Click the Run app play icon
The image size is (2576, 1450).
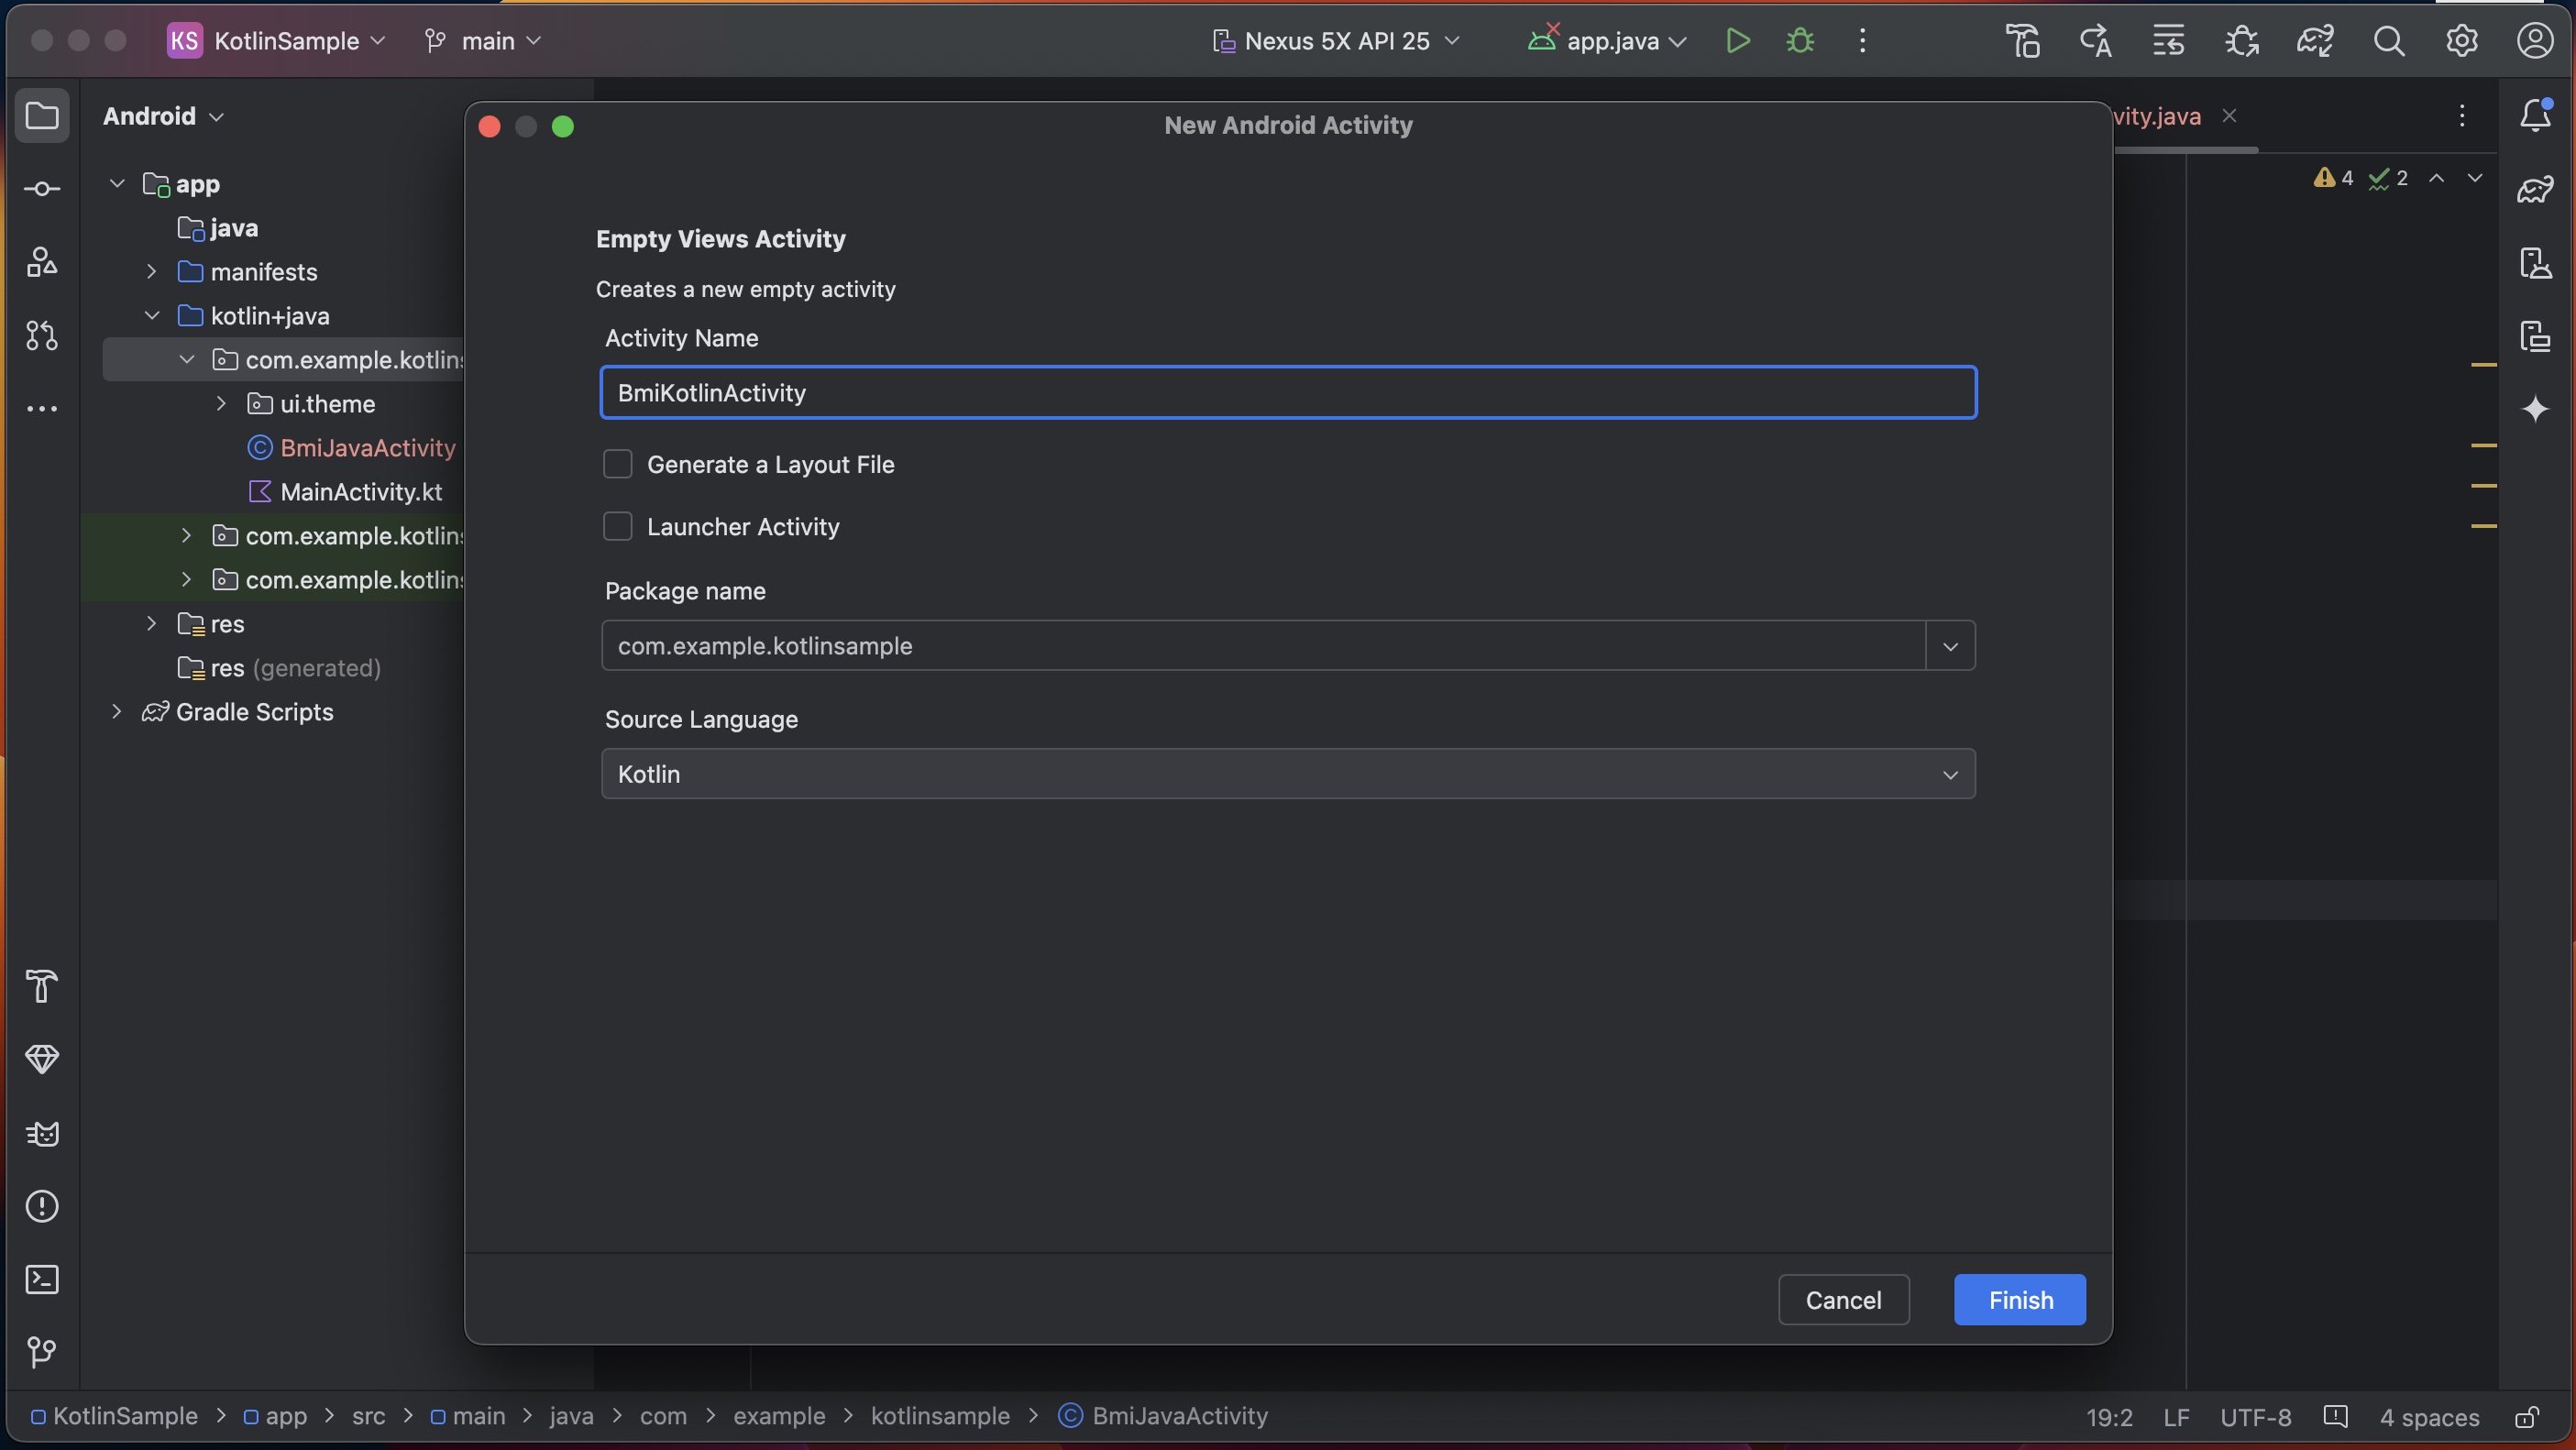pos(1738,41)
